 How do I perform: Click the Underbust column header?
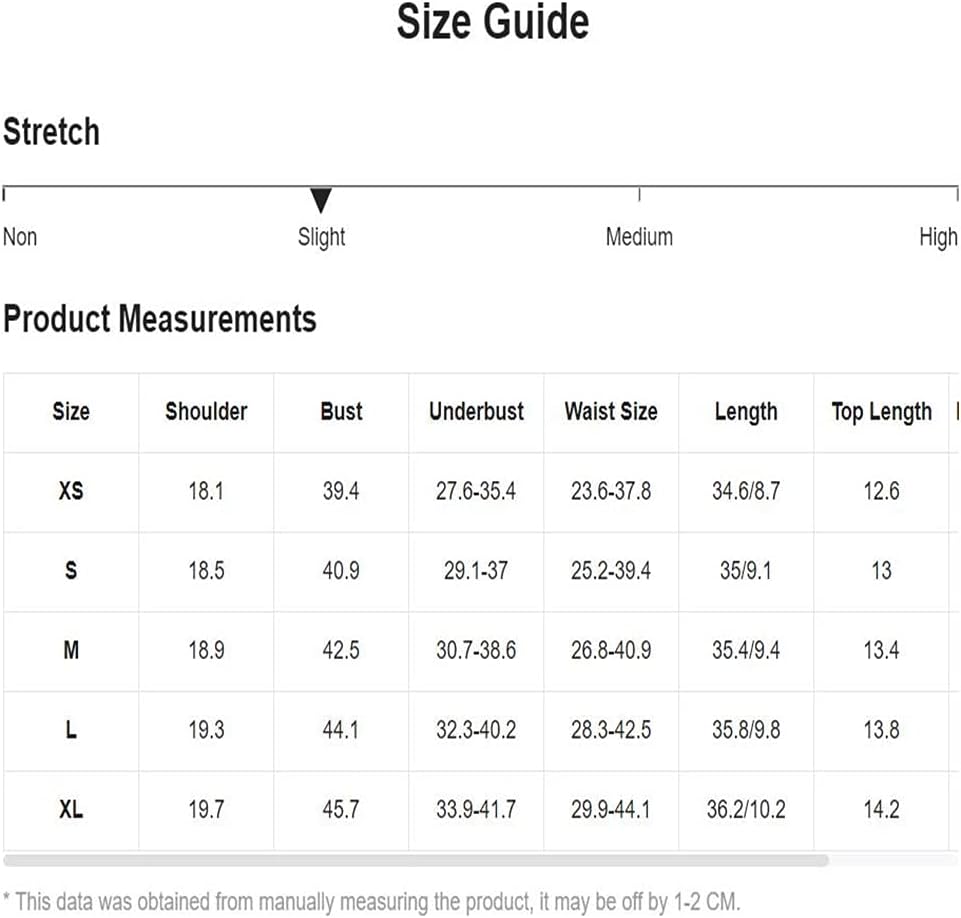[x=476, y=411]
